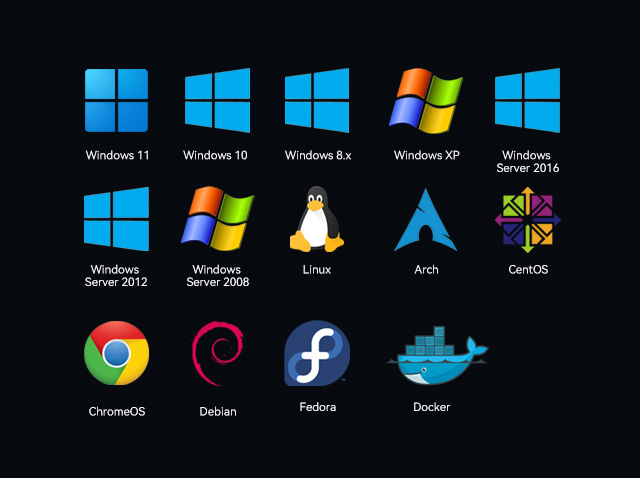
Task: Select the Windows Server 2016 logo
Action: tap(527, 100)
